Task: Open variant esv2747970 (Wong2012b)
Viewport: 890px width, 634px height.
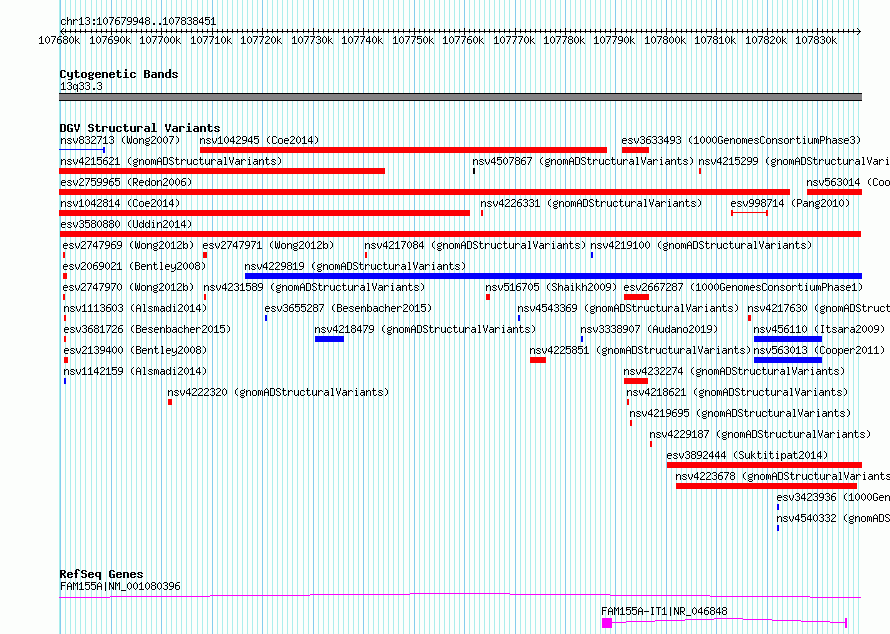Action: click(x=128, y=287)
